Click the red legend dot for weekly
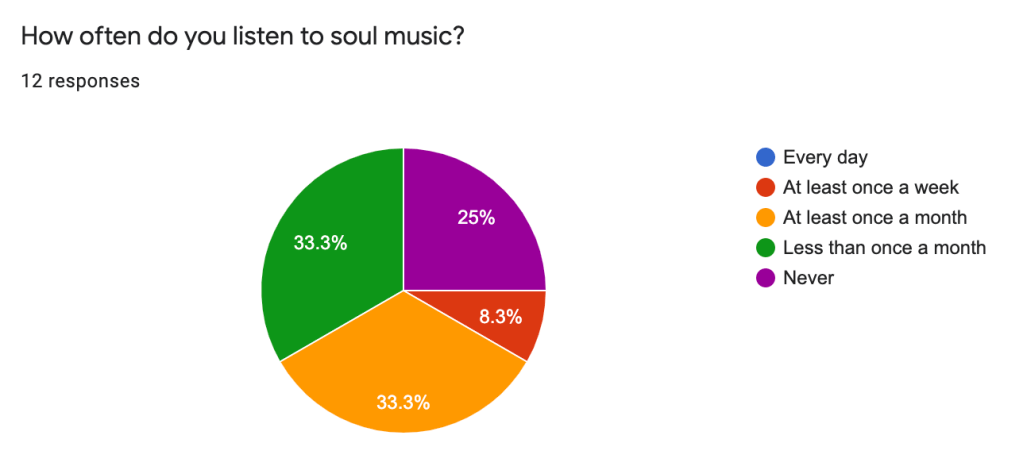This screenshot has width=1023, height=470. coord(766,187)
